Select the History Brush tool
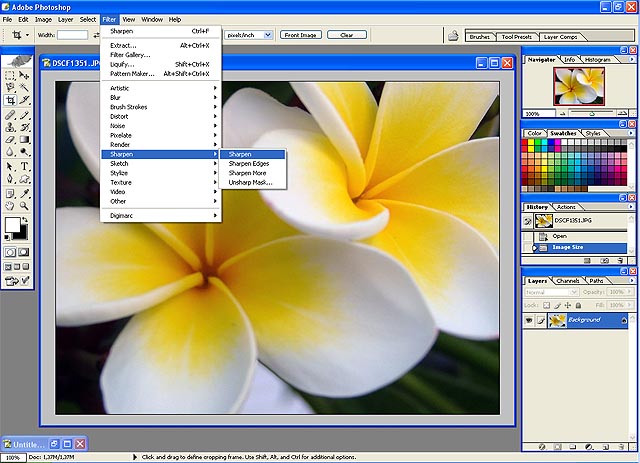This screenshot has height=463, width=640. pos(24,127)
